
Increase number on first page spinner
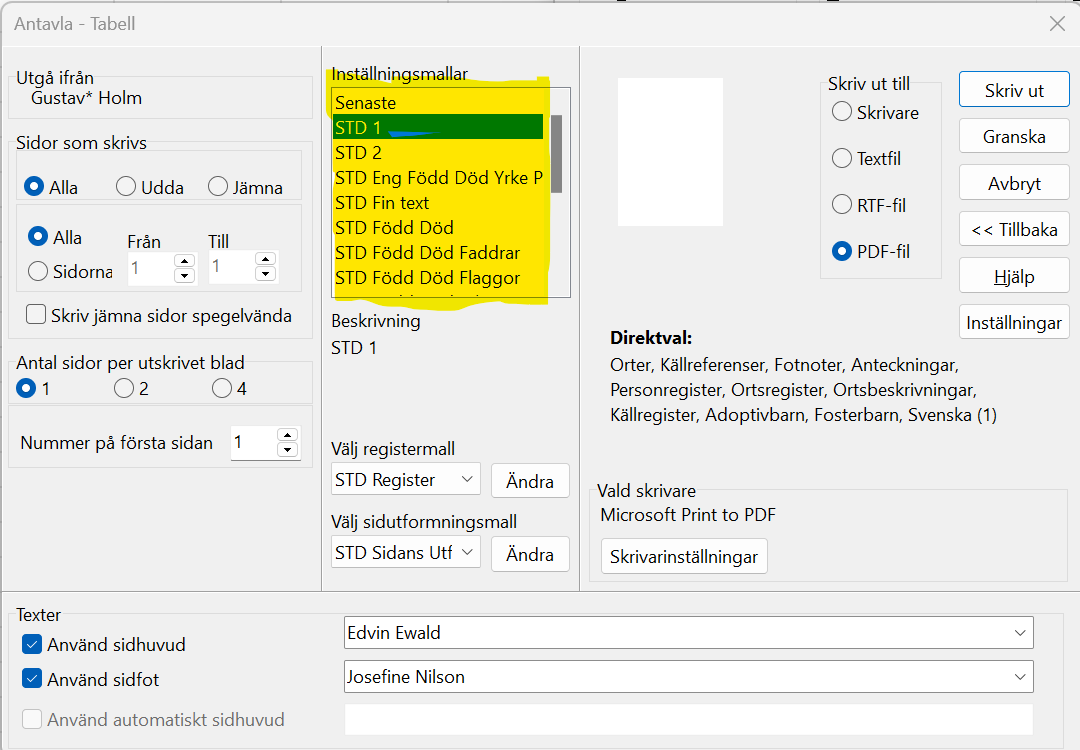click(288, 435)
